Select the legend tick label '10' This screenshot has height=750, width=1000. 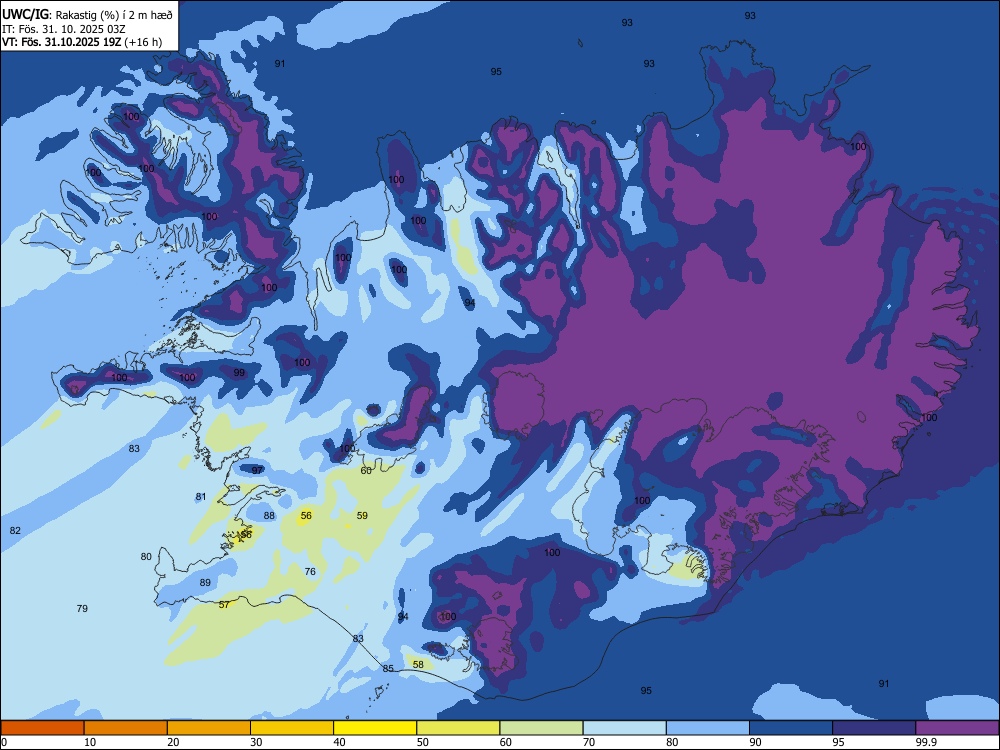coord(90,742)
